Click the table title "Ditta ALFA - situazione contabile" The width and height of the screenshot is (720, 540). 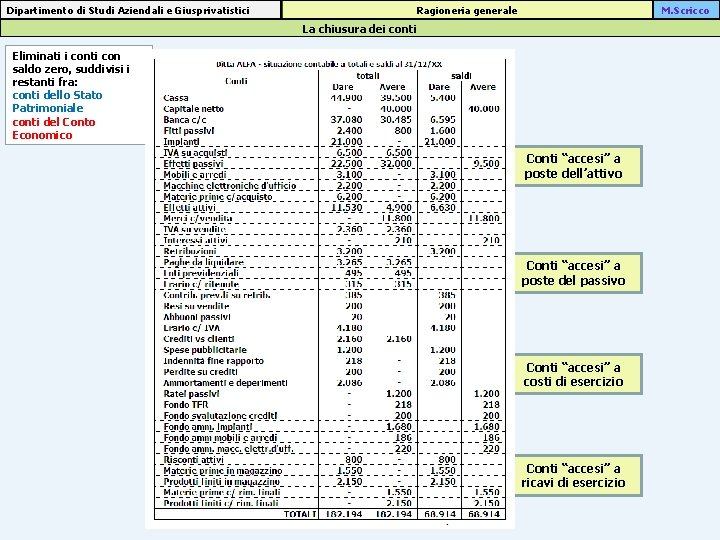(329, 64)
